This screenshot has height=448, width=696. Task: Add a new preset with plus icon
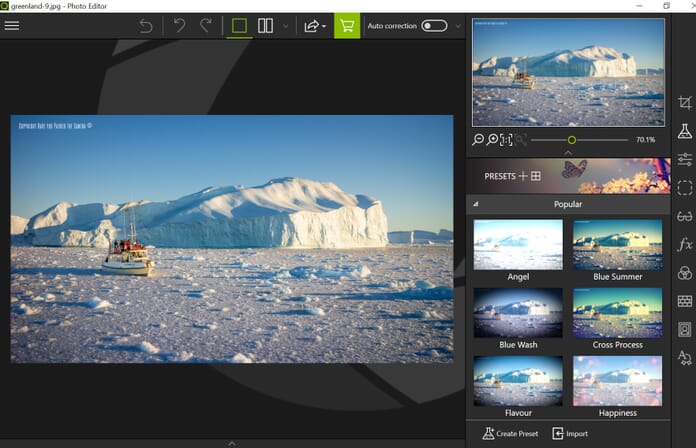pos(523,176)
